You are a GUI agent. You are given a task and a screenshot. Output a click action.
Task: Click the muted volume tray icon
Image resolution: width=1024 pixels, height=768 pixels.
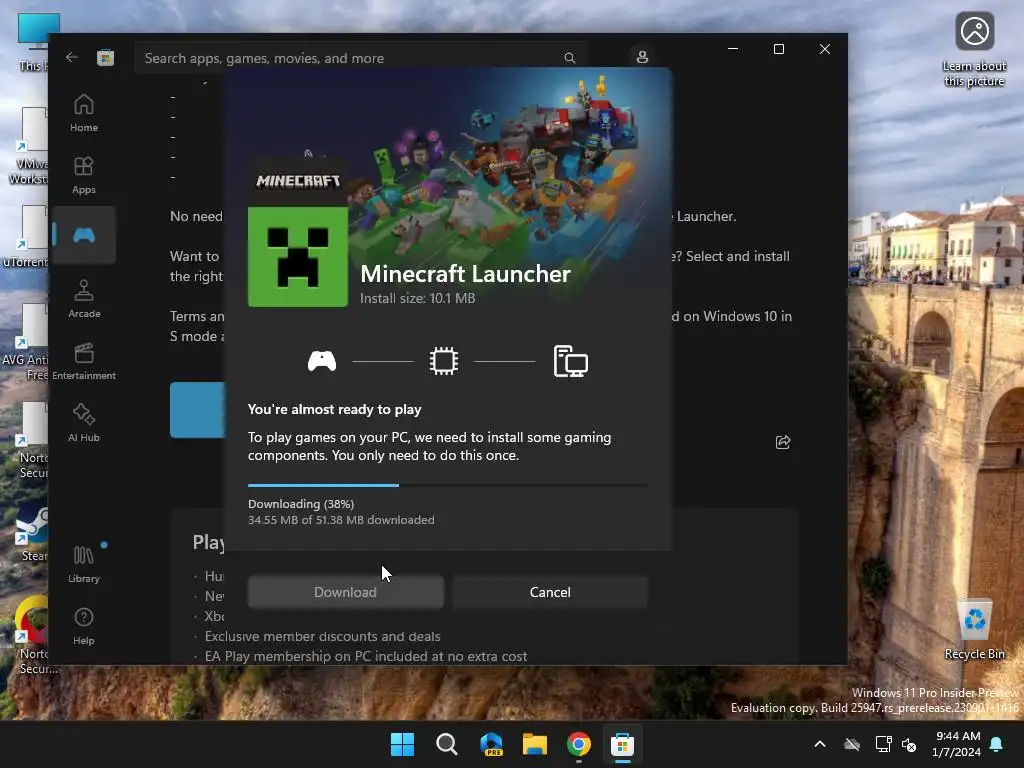(908, 744)
